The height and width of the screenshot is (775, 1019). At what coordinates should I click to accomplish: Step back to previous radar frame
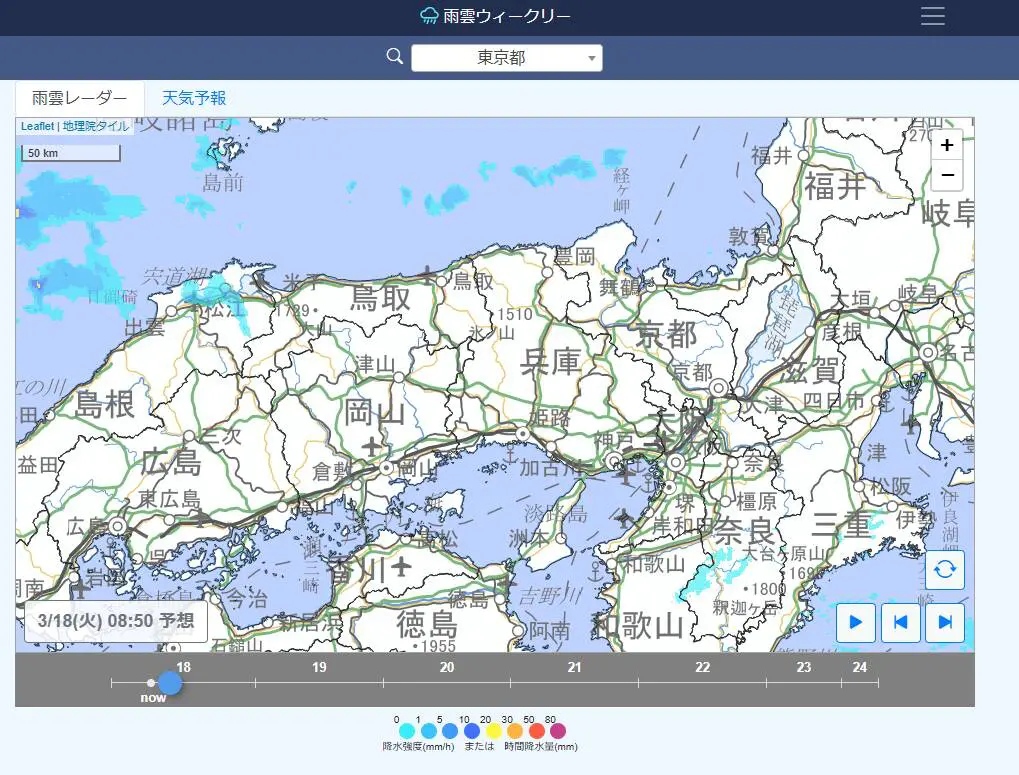(900, 622)
